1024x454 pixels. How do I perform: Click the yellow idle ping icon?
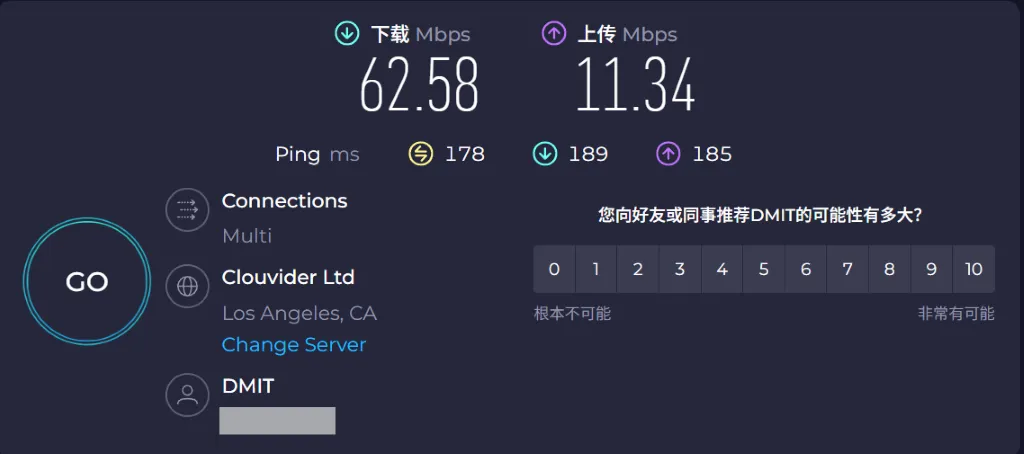click(421, 154)
